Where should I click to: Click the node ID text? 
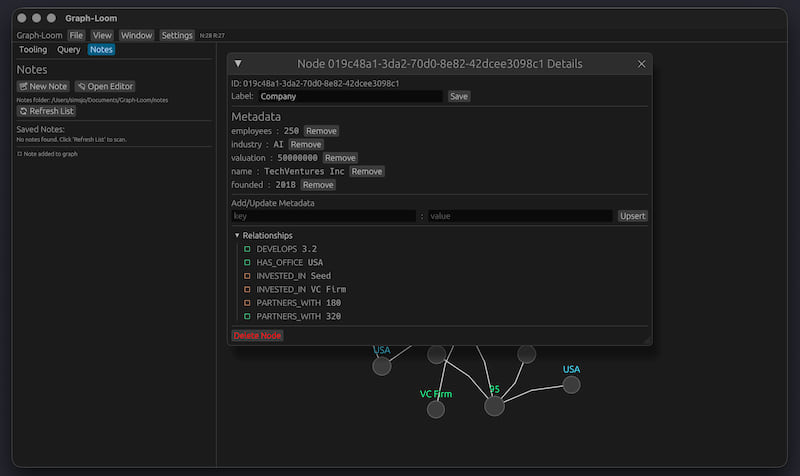315,83
